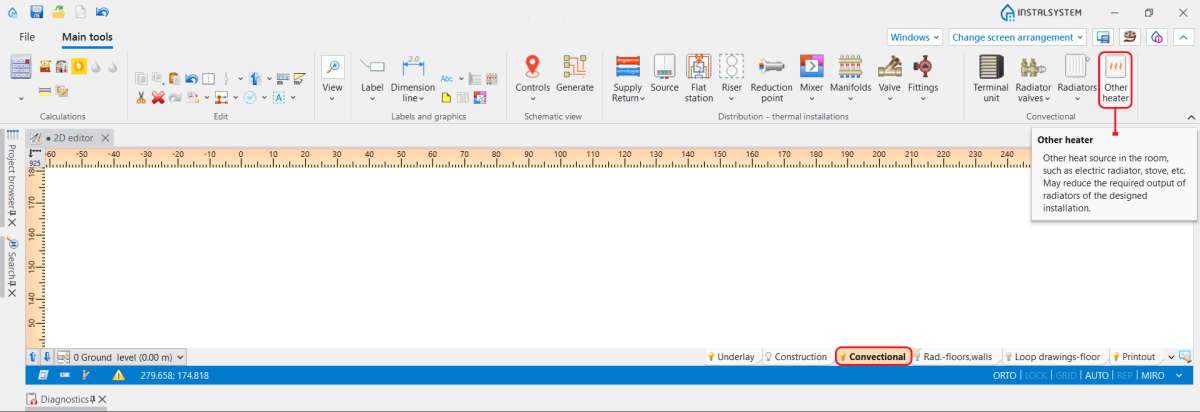Add a Terminal unit
Image resolution: width=1200 pixels, height=412 pixels.
coord(991,78)
